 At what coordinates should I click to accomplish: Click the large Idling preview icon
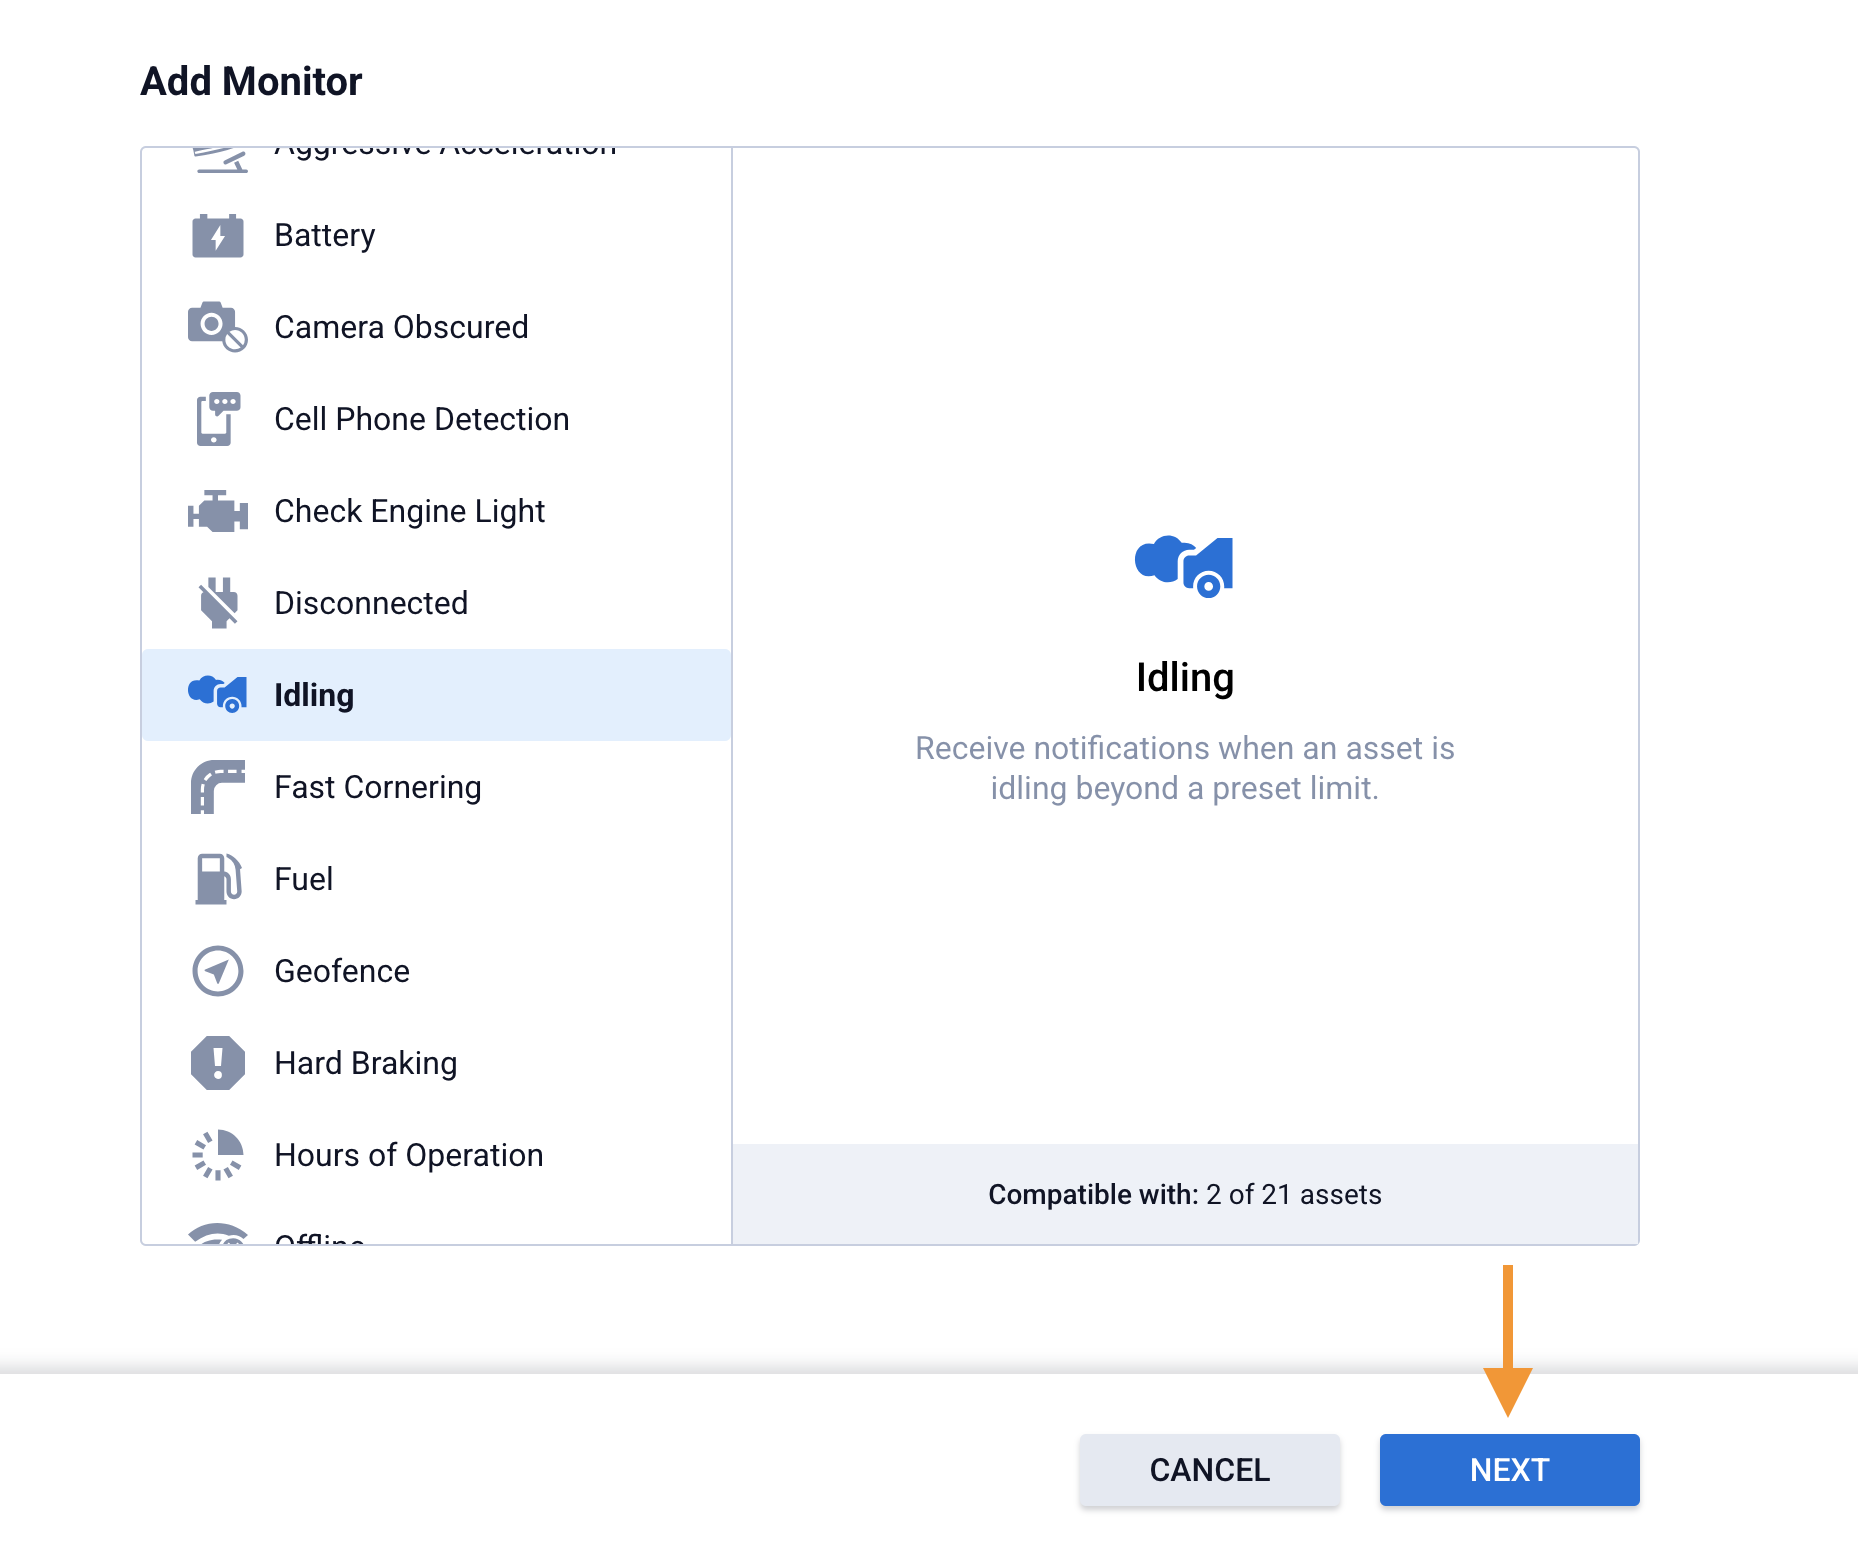(x=1184, y=566)
